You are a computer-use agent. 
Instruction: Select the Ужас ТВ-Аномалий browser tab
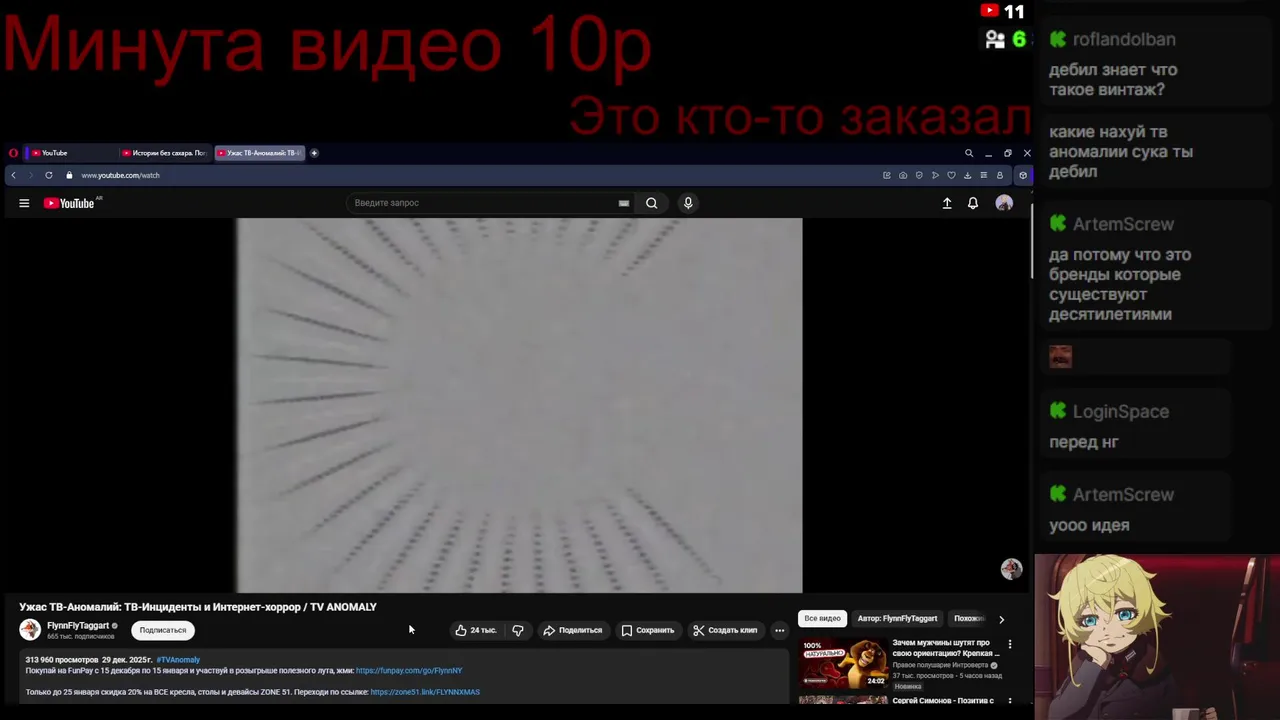coord(259,153)
